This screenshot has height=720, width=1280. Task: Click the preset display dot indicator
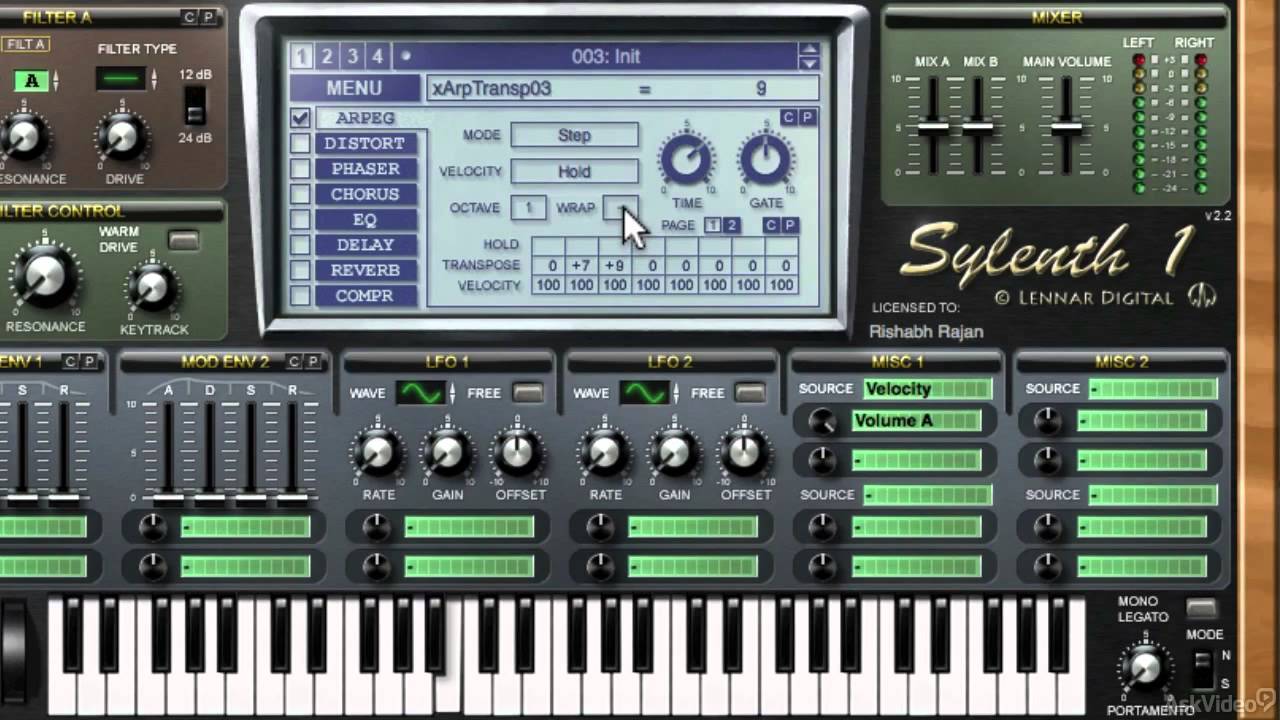[406, 56]
